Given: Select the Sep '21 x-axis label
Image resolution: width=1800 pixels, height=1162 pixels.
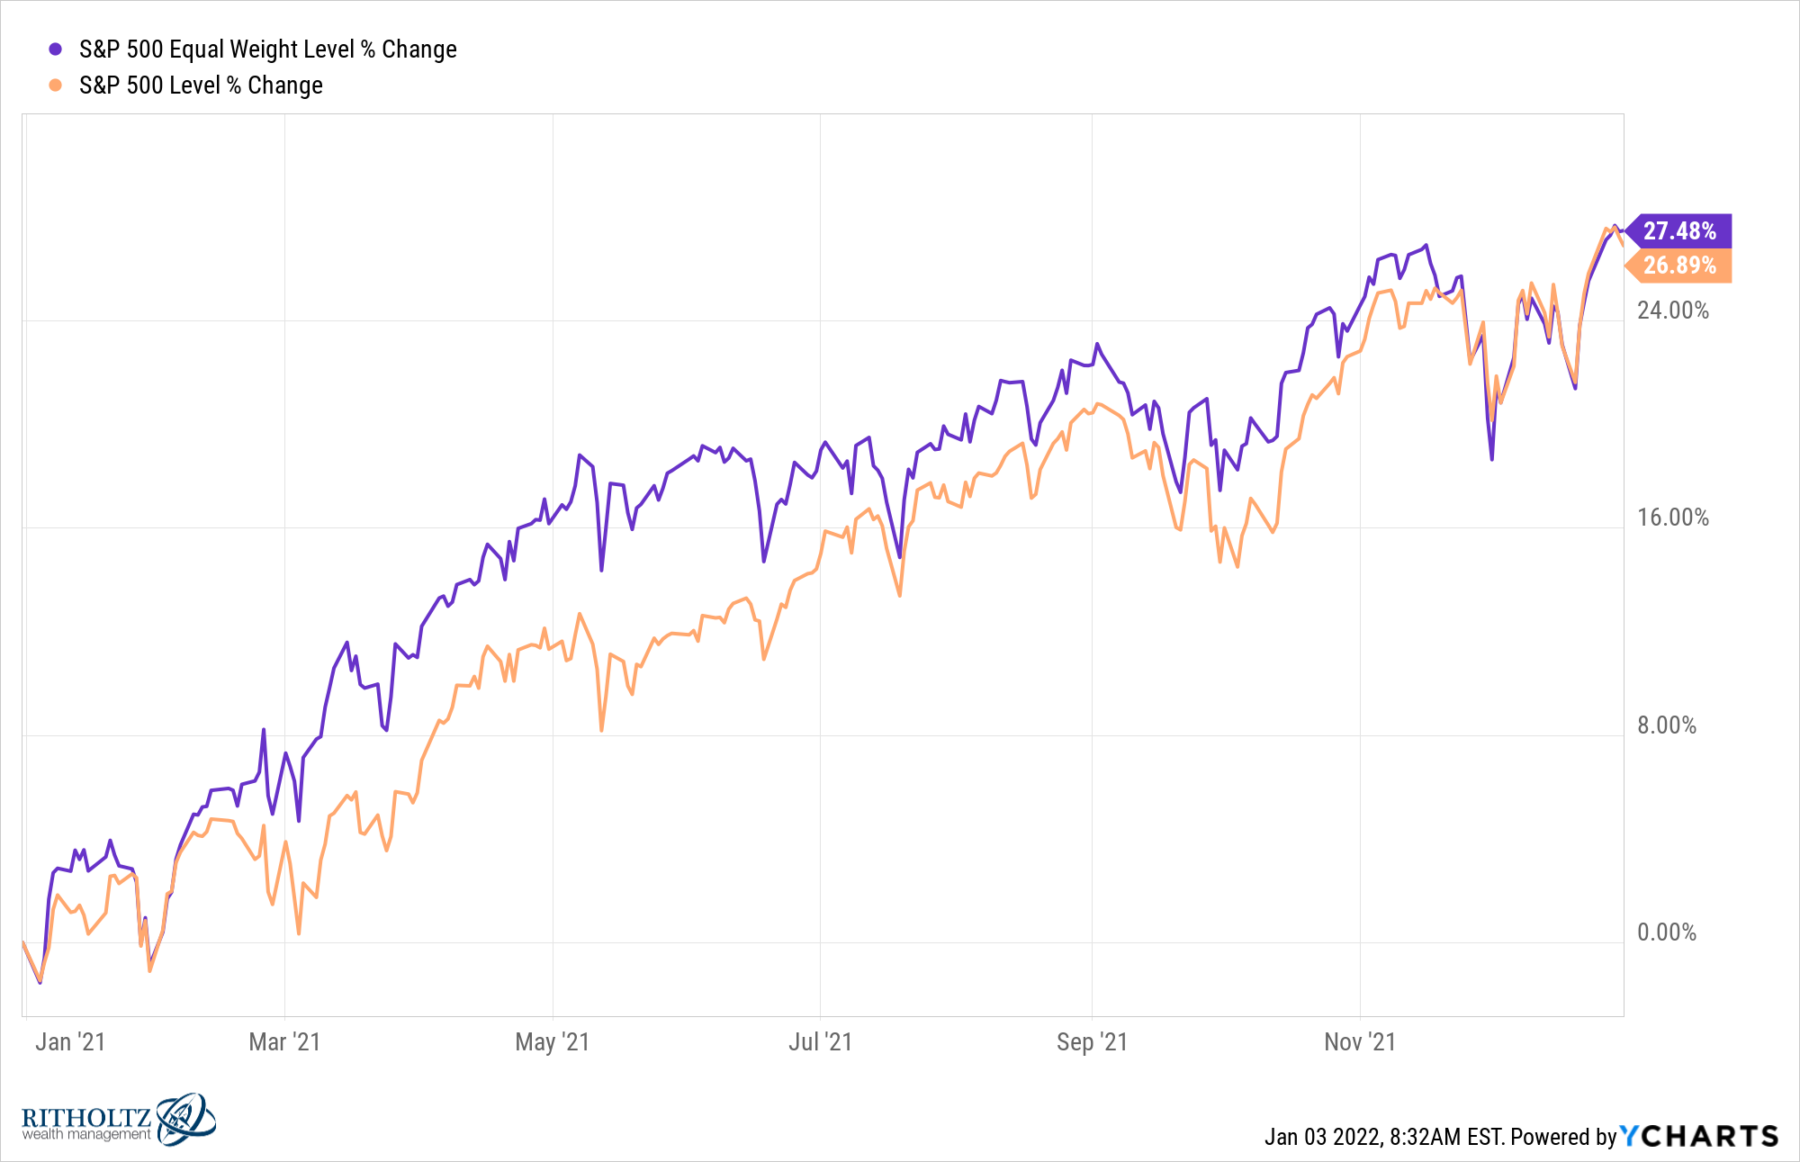Looking at the screenshot, I should pos(1092,1042).
